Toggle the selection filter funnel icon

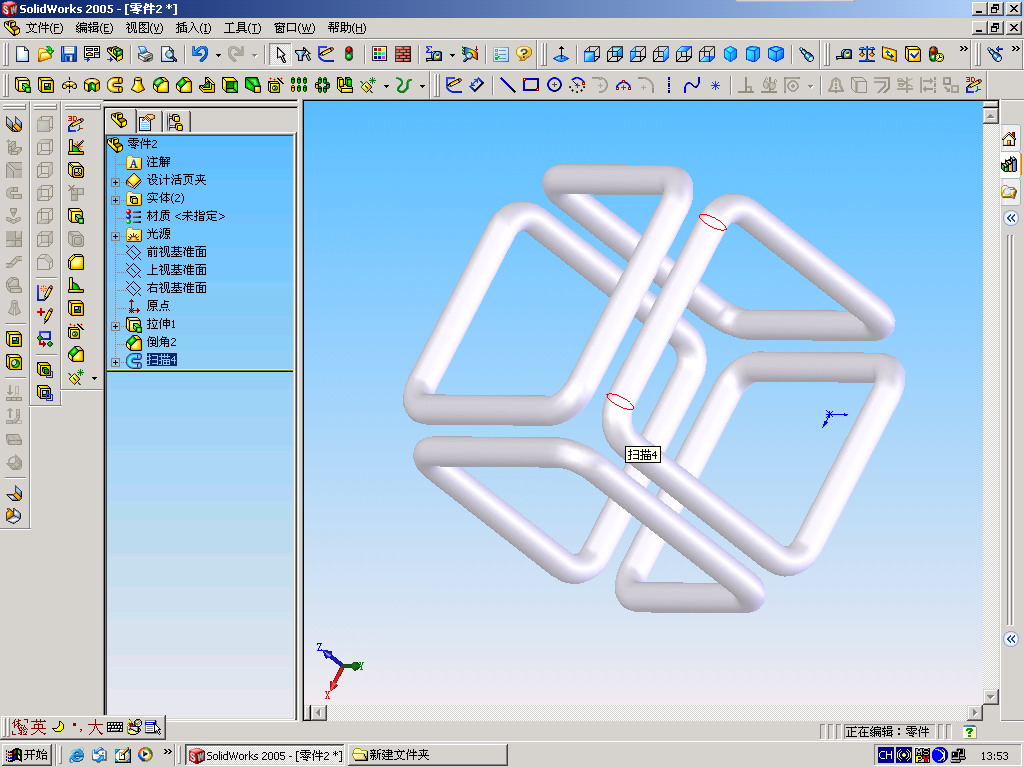click(x=303, y=54)
